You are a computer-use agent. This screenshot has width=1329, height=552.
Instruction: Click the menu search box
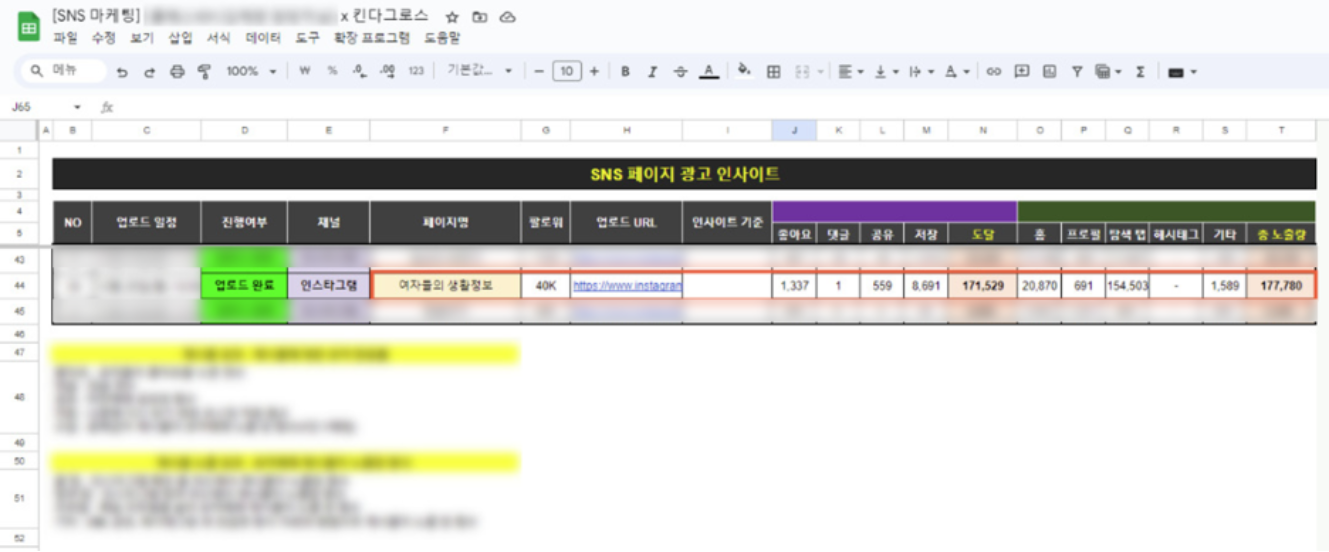tap(64, 71)
